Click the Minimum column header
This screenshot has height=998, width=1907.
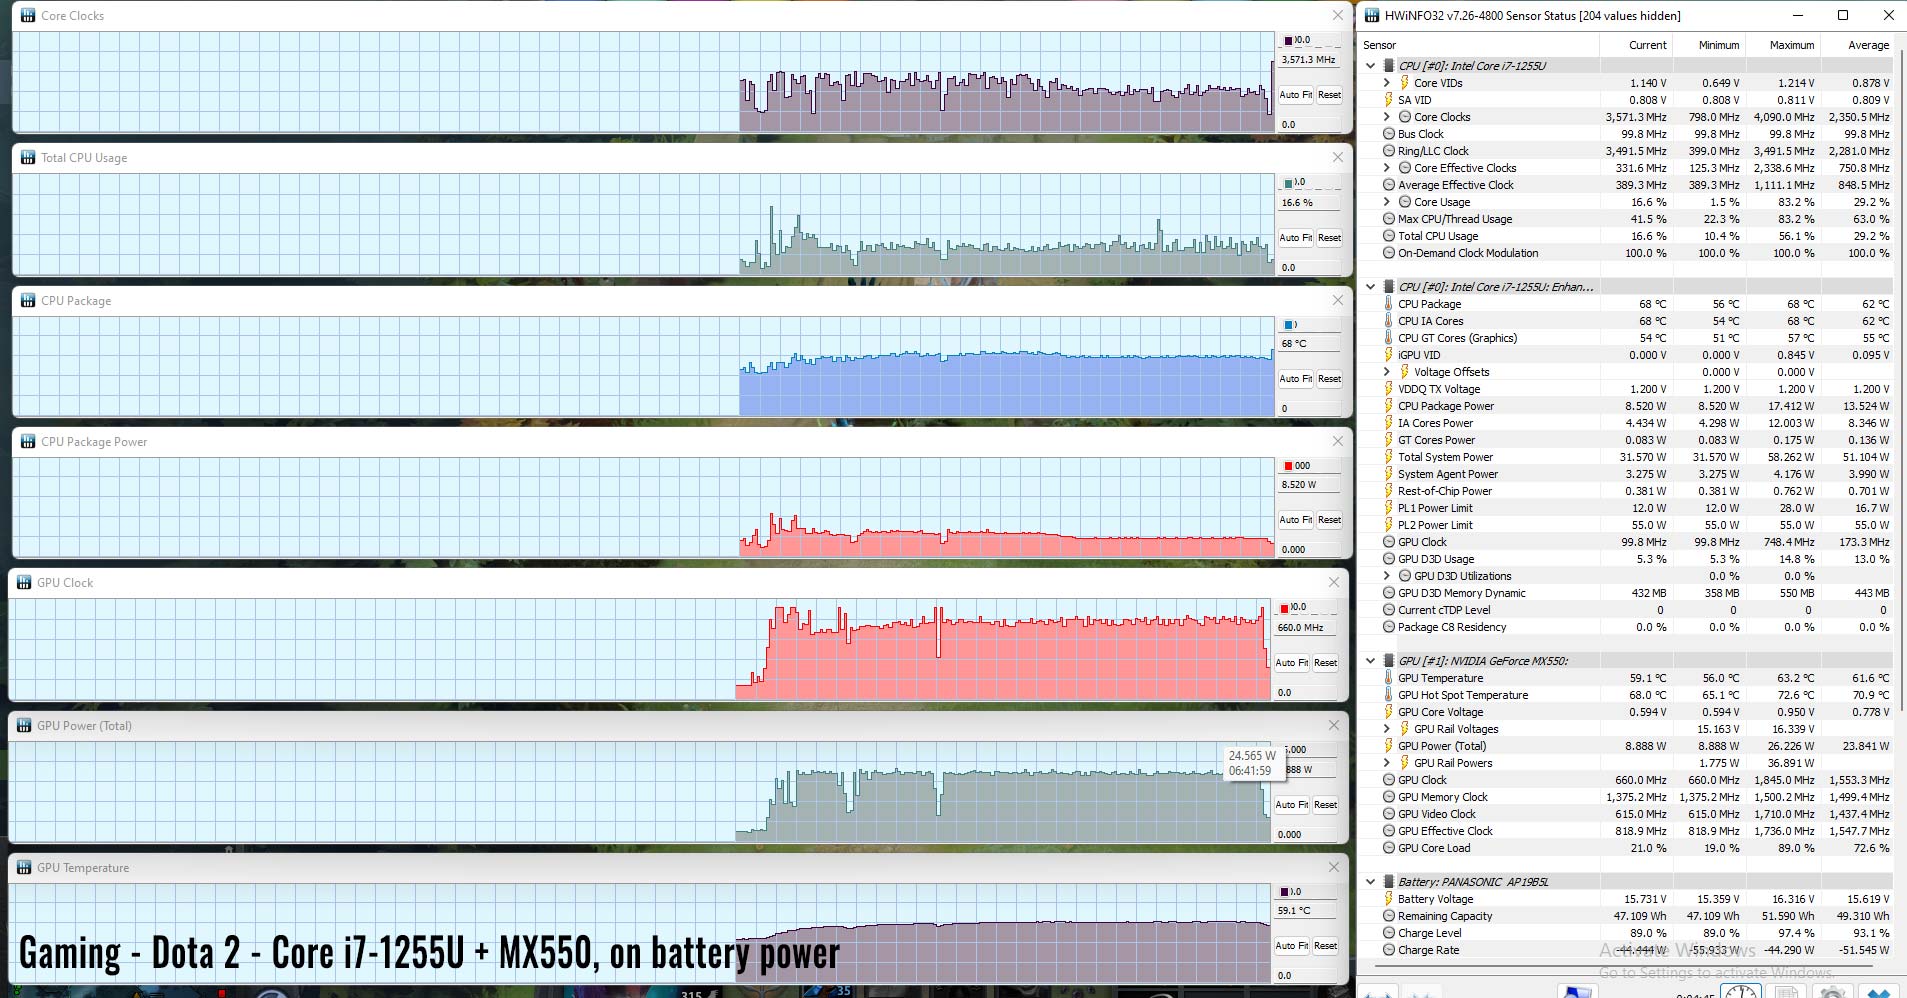[x=1708, y=45]
